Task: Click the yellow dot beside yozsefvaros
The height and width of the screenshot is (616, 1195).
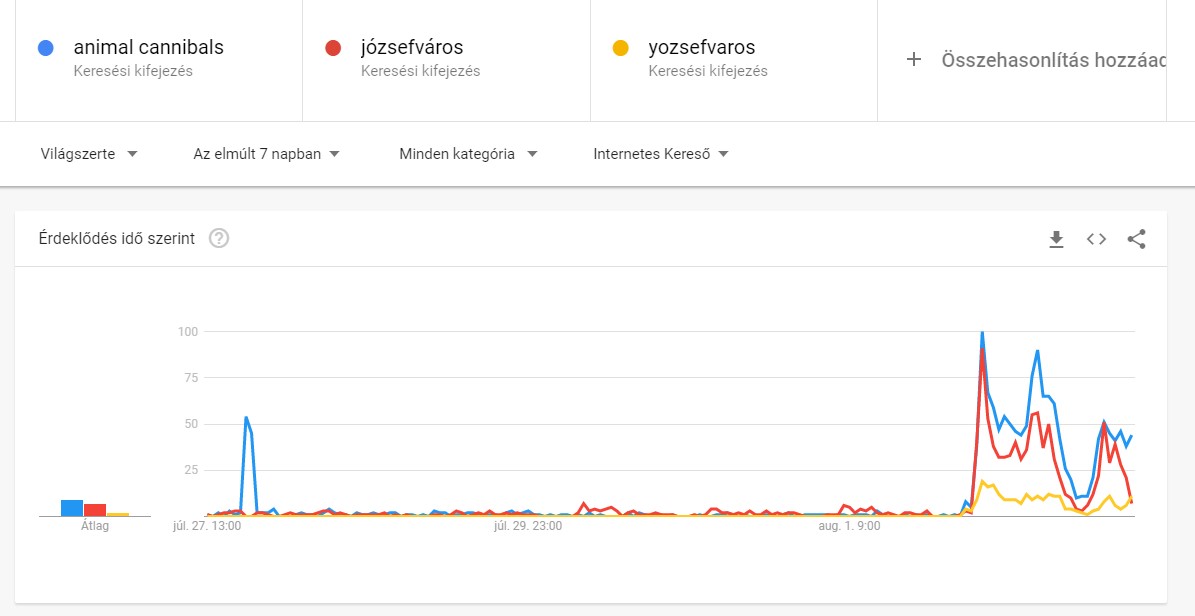Action: pyautogui.click(x=620, y=48)
